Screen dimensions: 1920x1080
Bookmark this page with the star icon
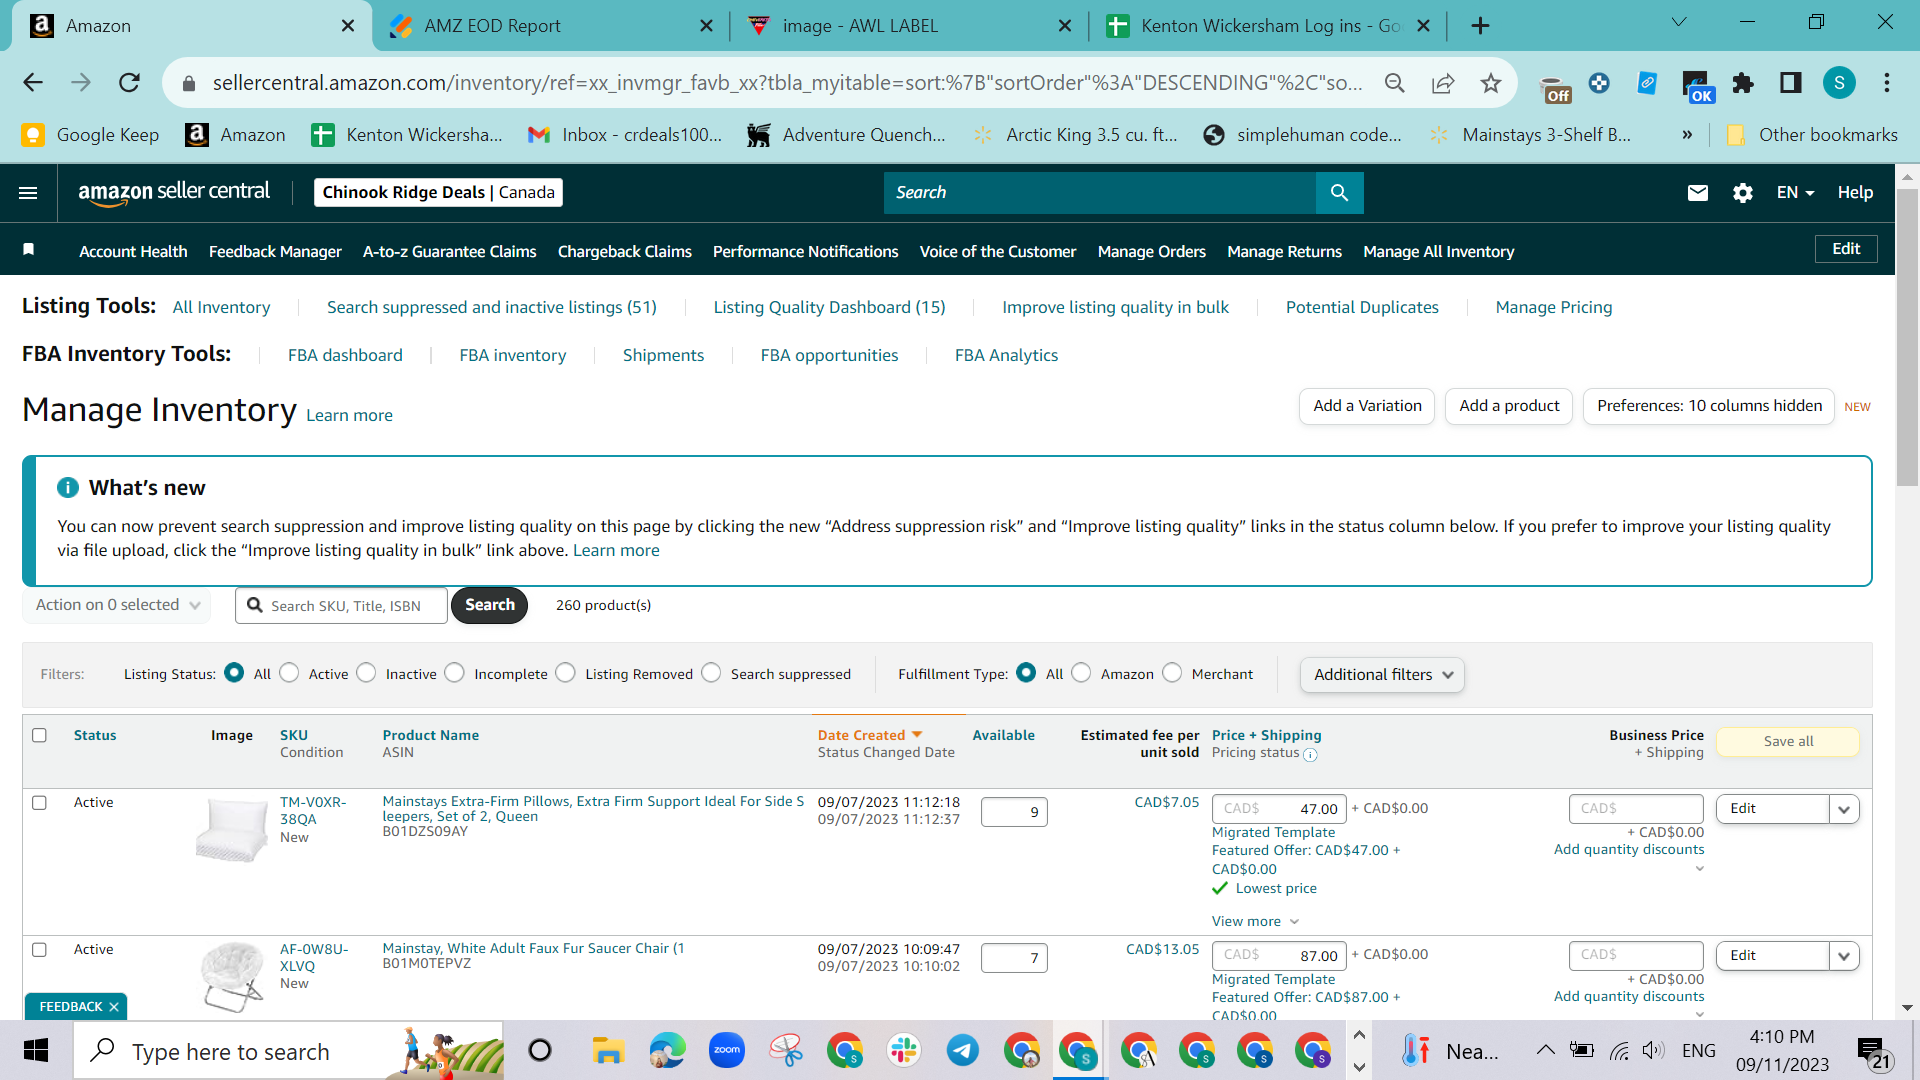pyautogui.click(x=1490, y=83)
